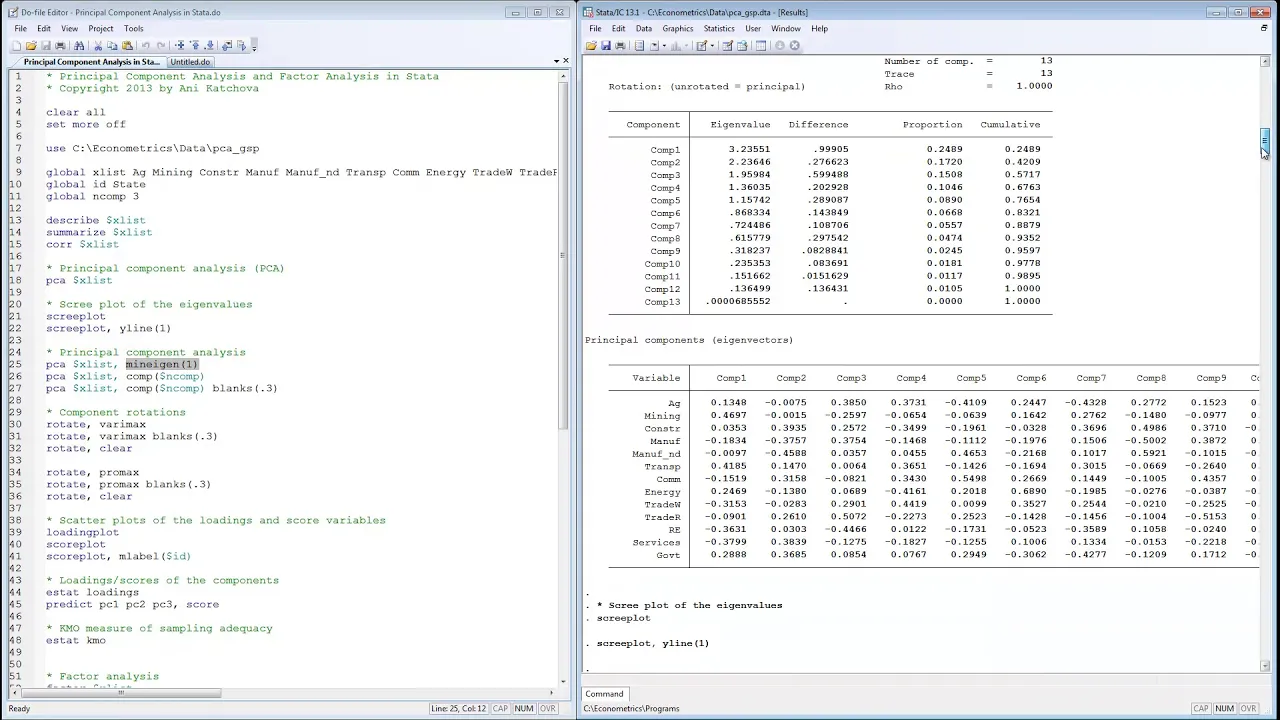Click Open icon in Stata results window
Viewport: 1280px width, 720px height.
(591, 46)
